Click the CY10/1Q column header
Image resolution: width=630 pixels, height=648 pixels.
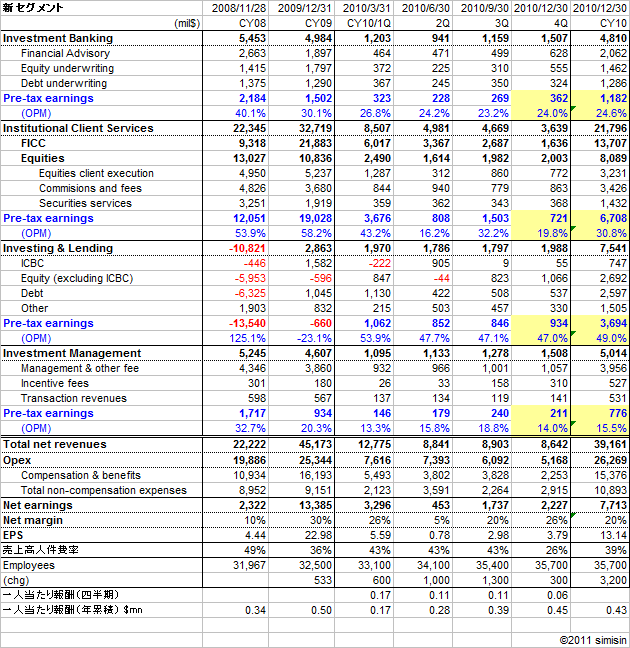369,23
